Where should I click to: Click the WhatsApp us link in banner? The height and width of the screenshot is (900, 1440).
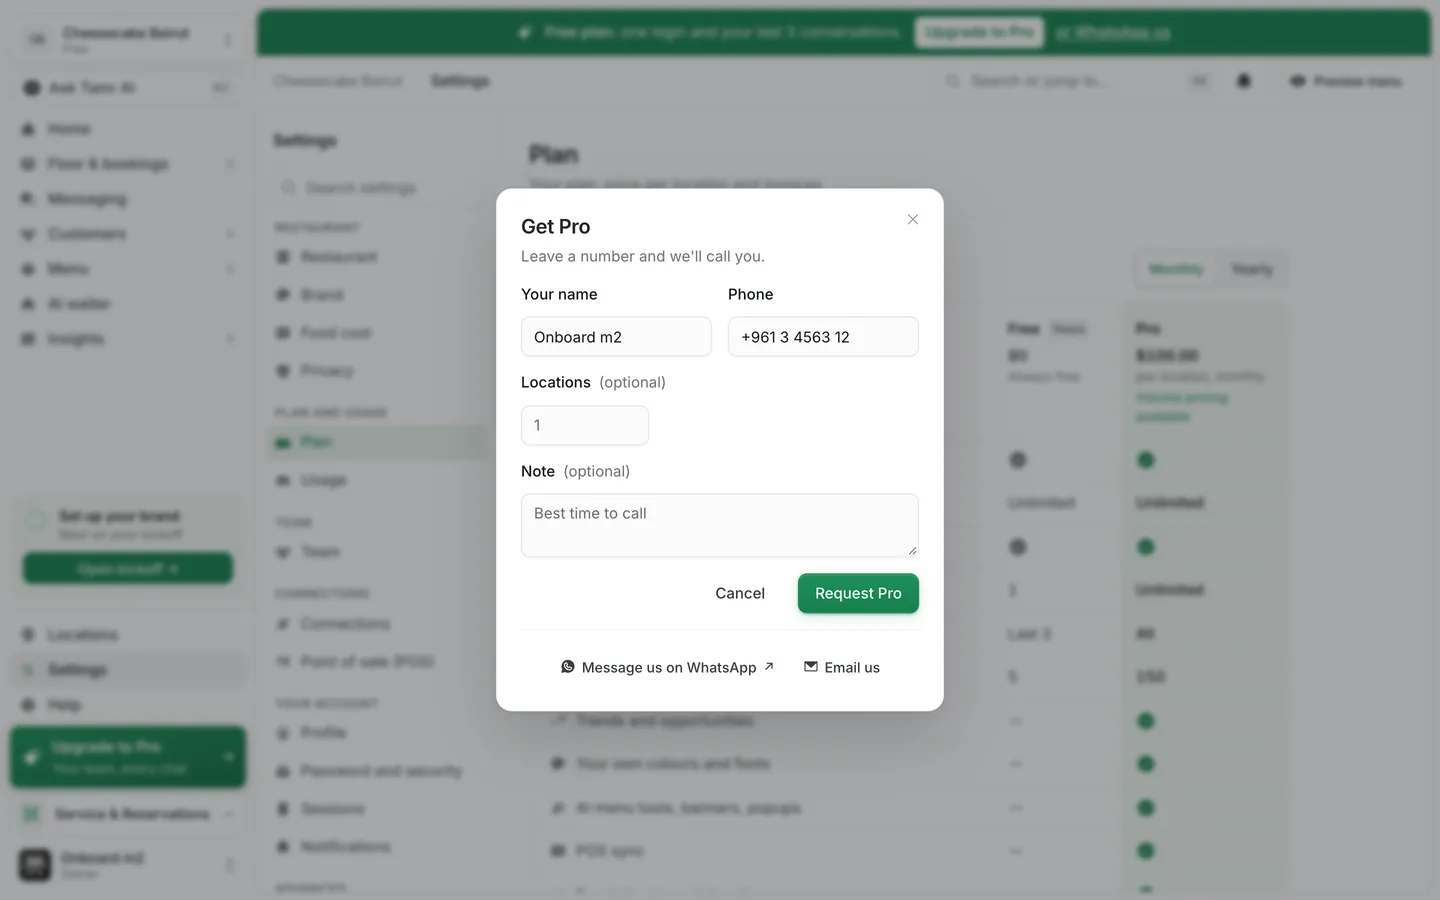pyautogui.click(x=1112, y=32)
